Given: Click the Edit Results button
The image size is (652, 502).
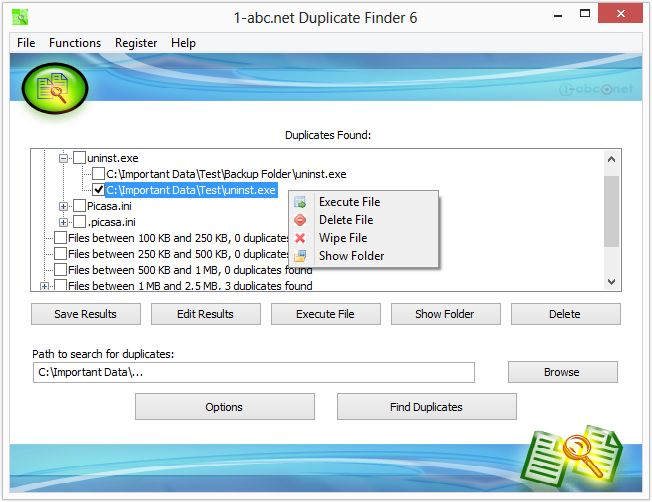Looking at the screenshot, I should (x=206, y=314).
